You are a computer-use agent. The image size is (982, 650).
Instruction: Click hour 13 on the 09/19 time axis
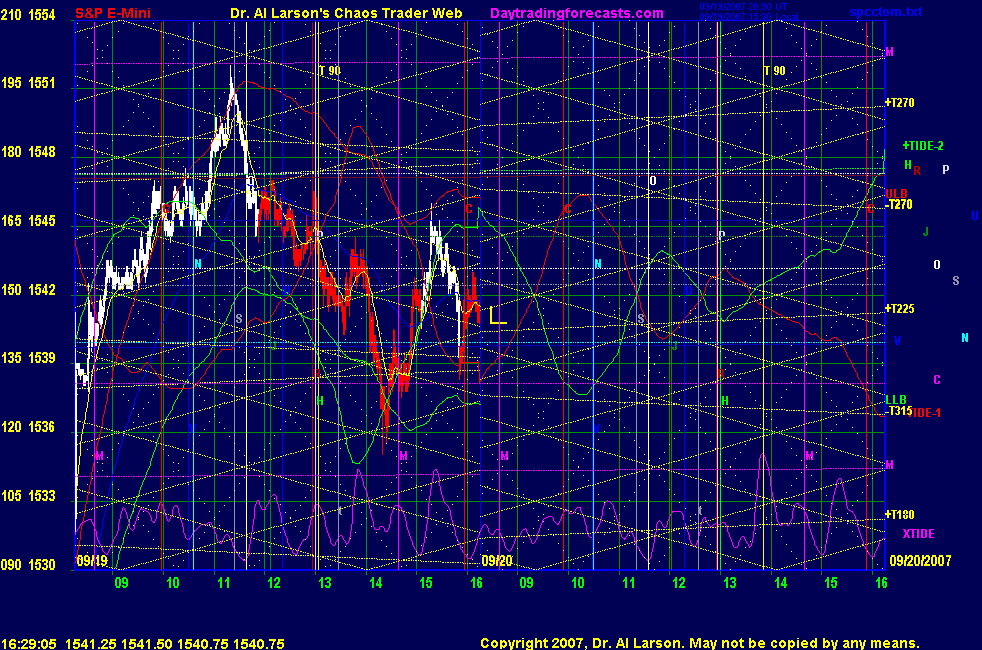point(324,583)
